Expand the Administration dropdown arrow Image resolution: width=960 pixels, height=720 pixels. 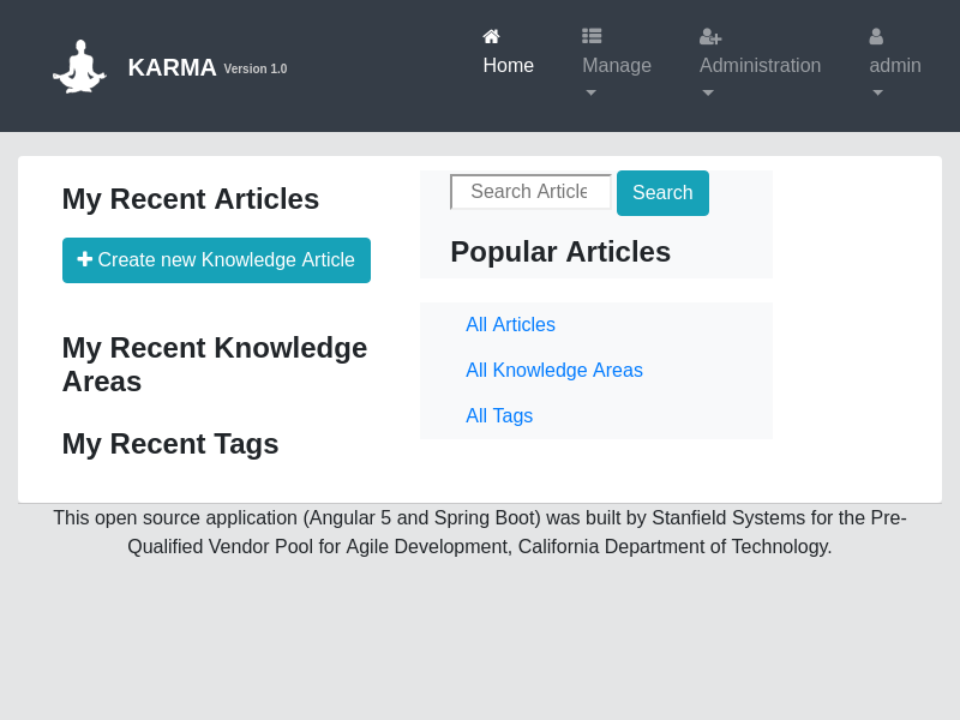point(708,93)
